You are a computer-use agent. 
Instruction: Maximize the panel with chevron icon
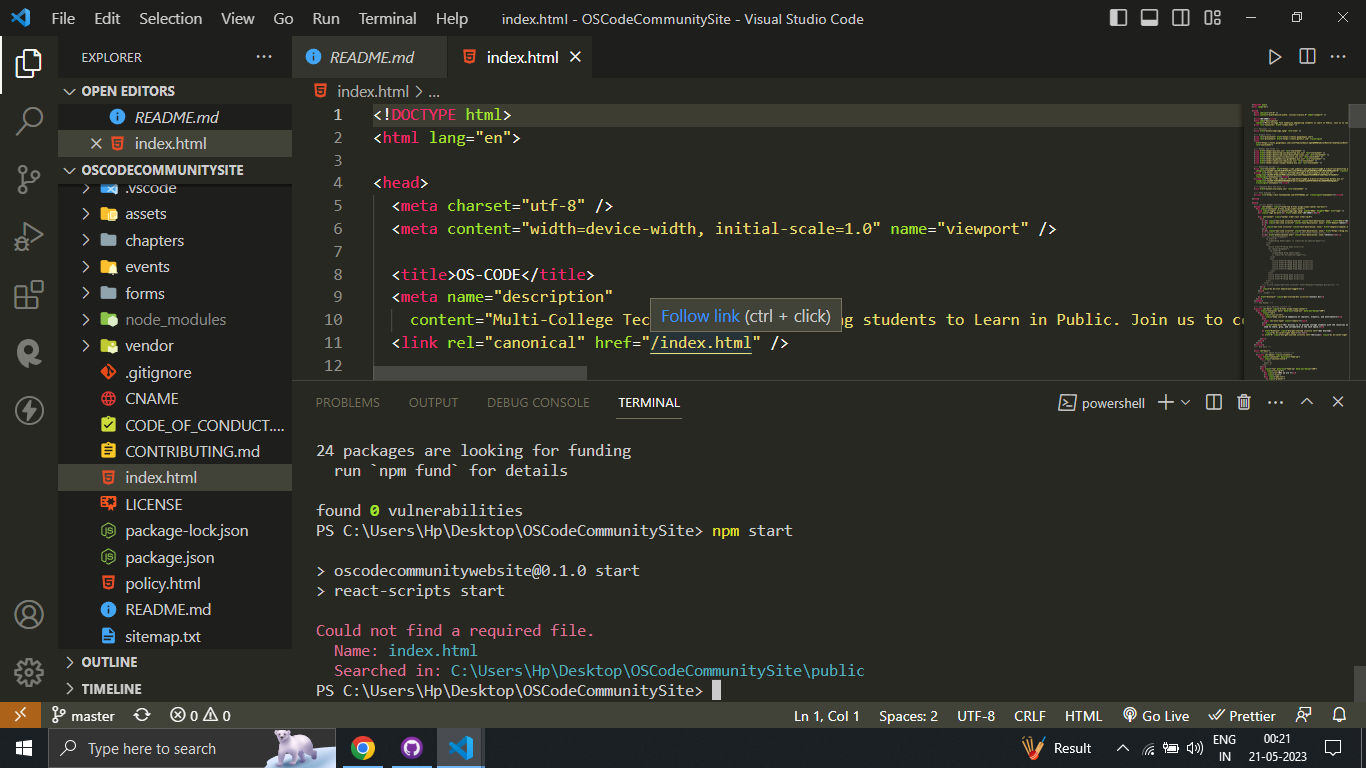click(x=1306, y=402)
